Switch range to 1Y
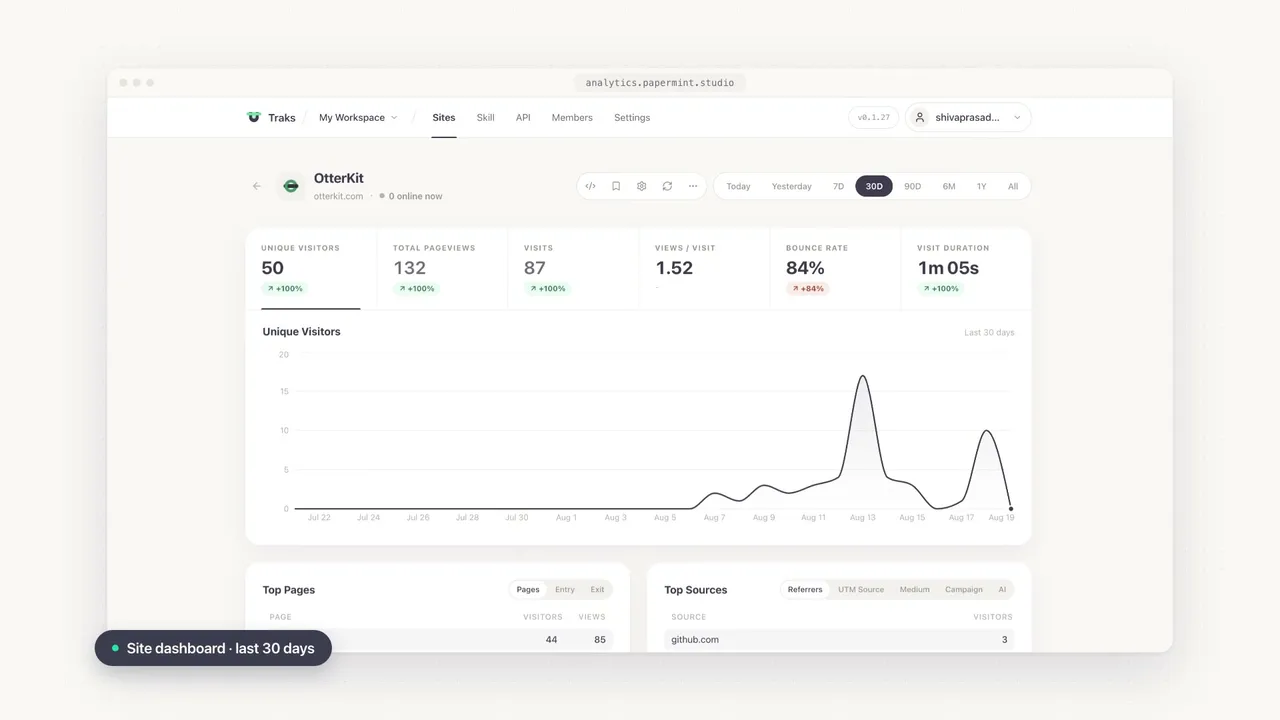The height and width of the screenshot is (720, 1280). (x=981, y=186)
